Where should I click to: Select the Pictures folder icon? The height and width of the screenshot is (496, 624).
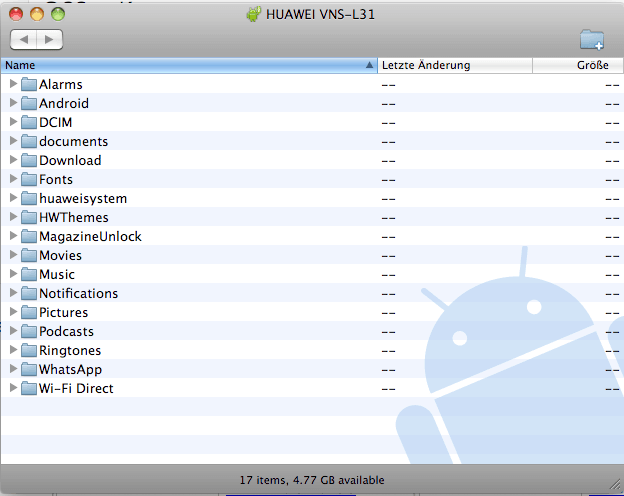pyautogui.click(x=29, y=312)
